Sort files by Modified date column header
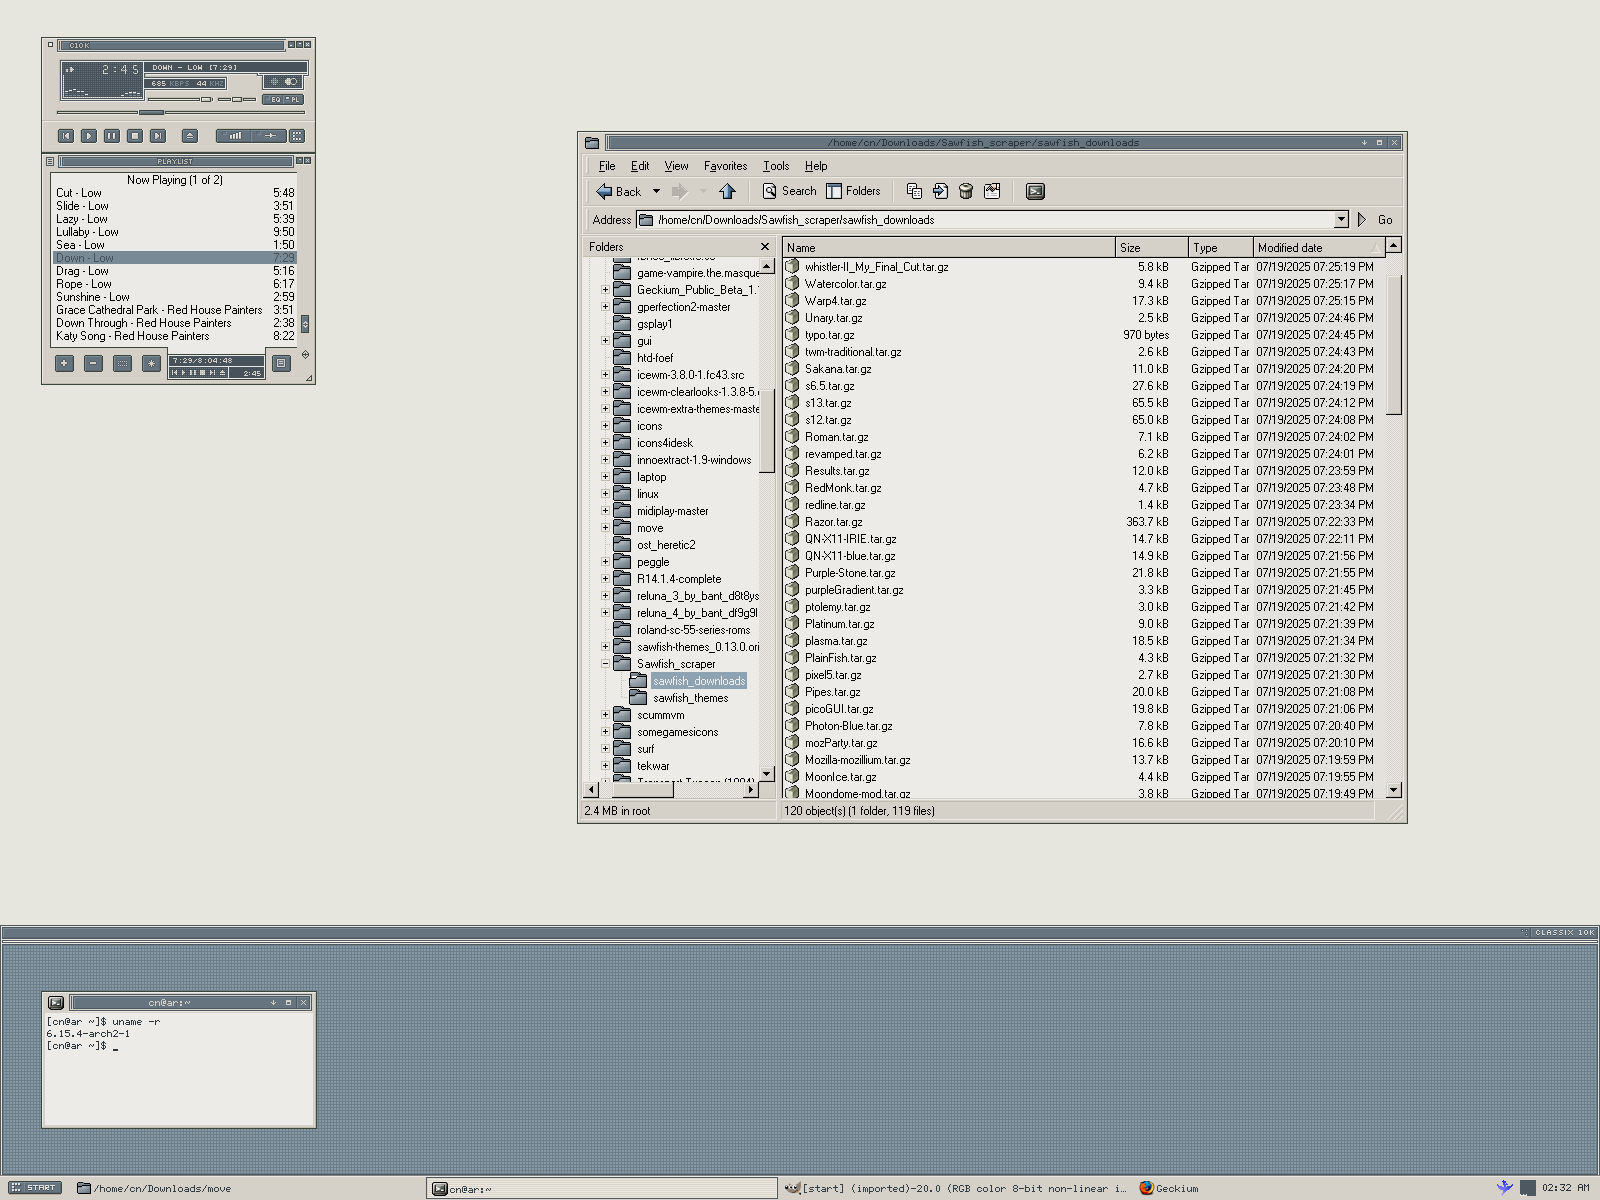Viewport: 1600px width, 1200px height. tap(1319, 247)
